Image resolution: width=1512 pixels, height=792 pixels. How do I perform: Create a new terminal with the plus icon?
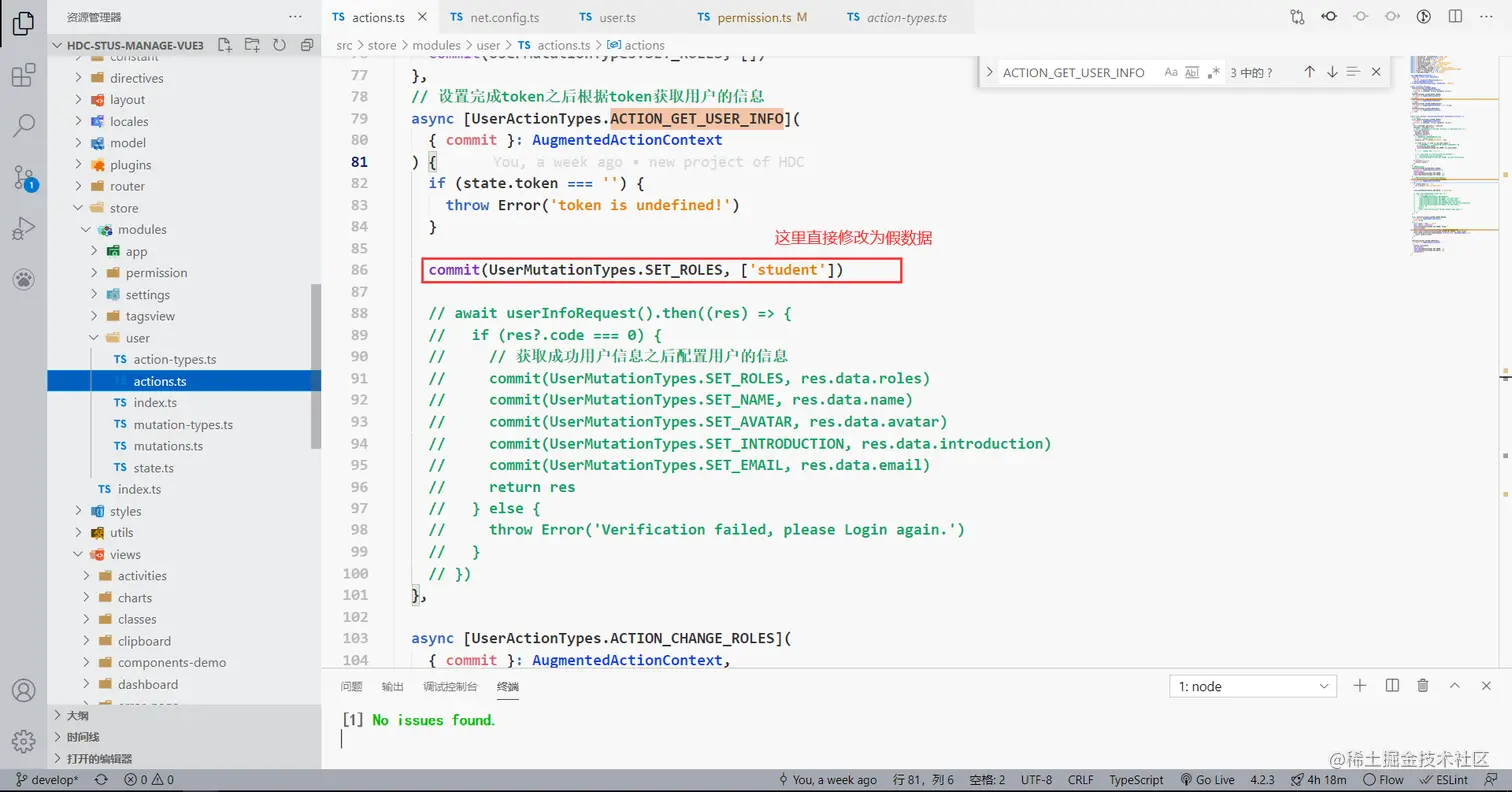click(x=1360, y=686)
